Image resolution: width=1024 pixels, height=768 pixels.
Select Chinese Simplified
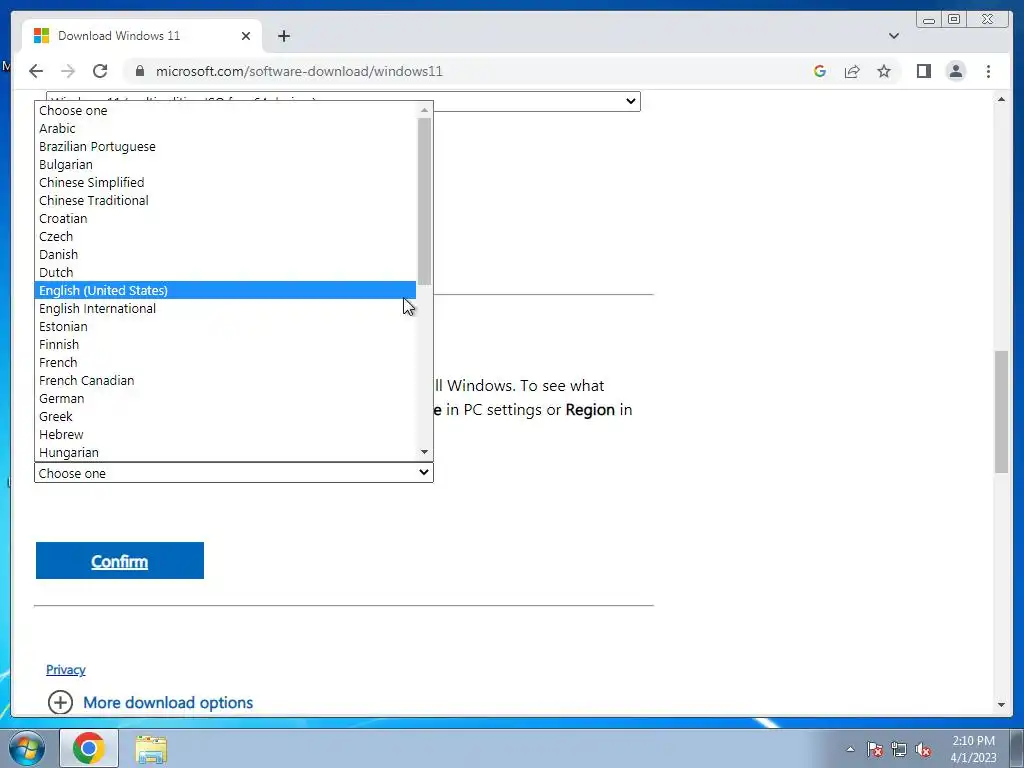click(225, 182)
